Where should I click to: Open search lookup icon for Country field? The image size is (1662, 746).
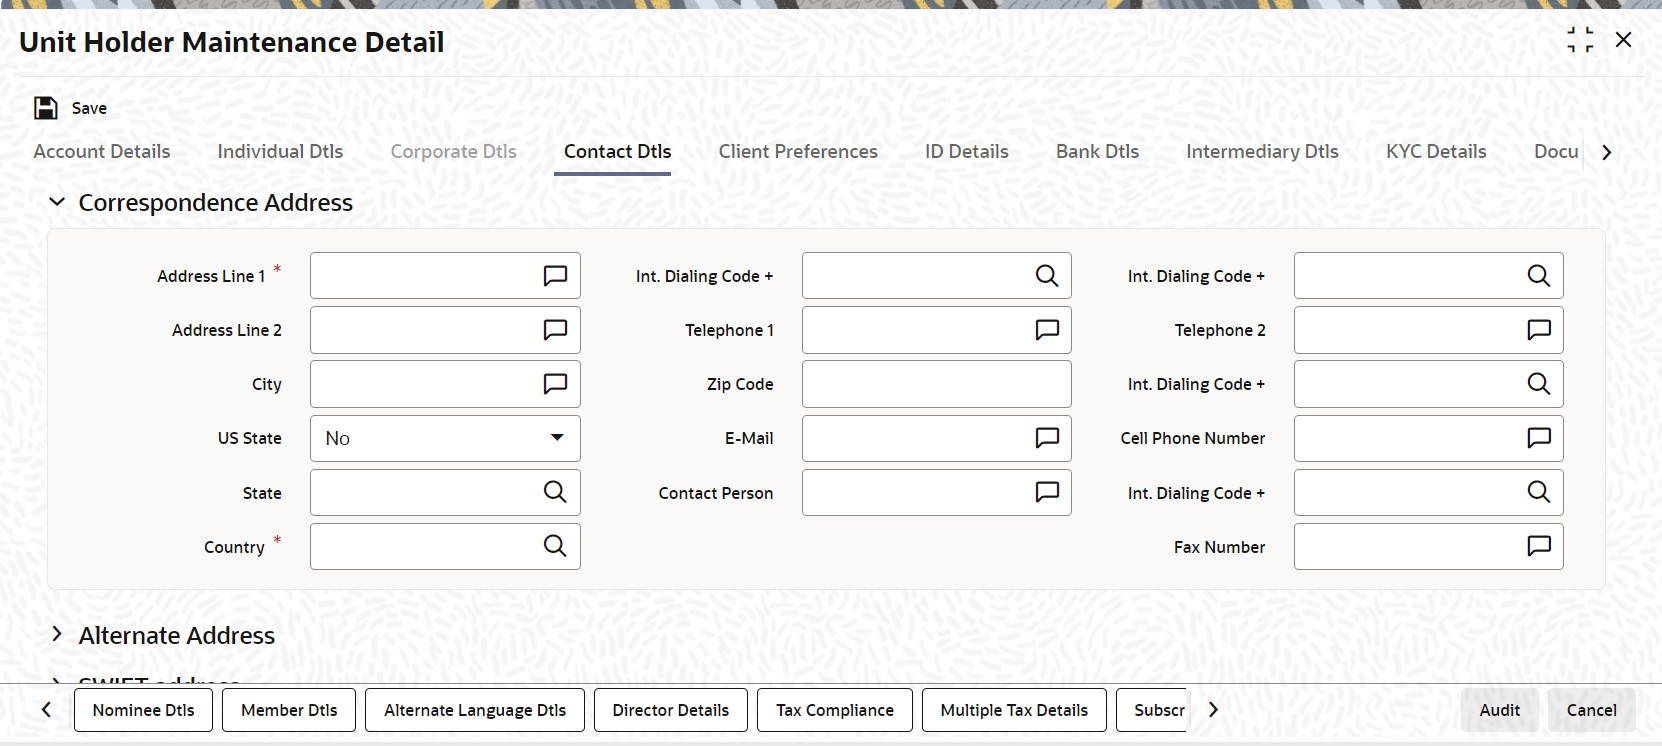[x=555, y=546]
